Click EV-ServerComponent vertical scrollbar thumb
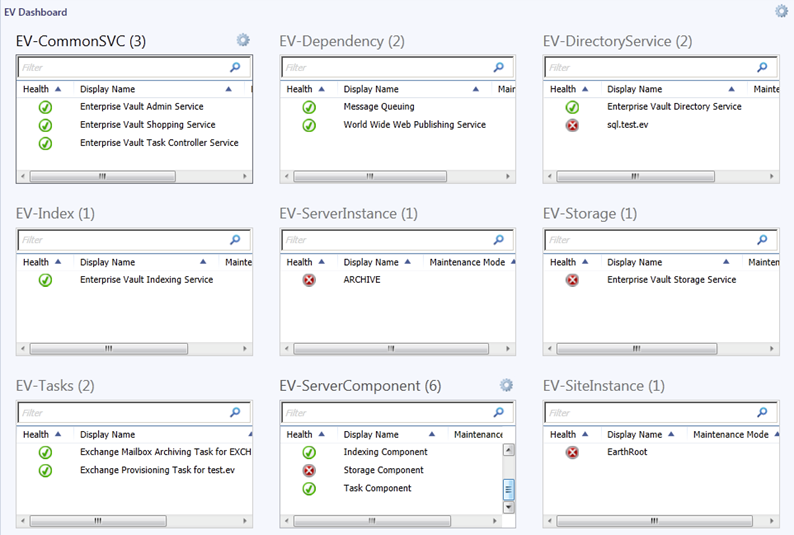 [509, 489]
